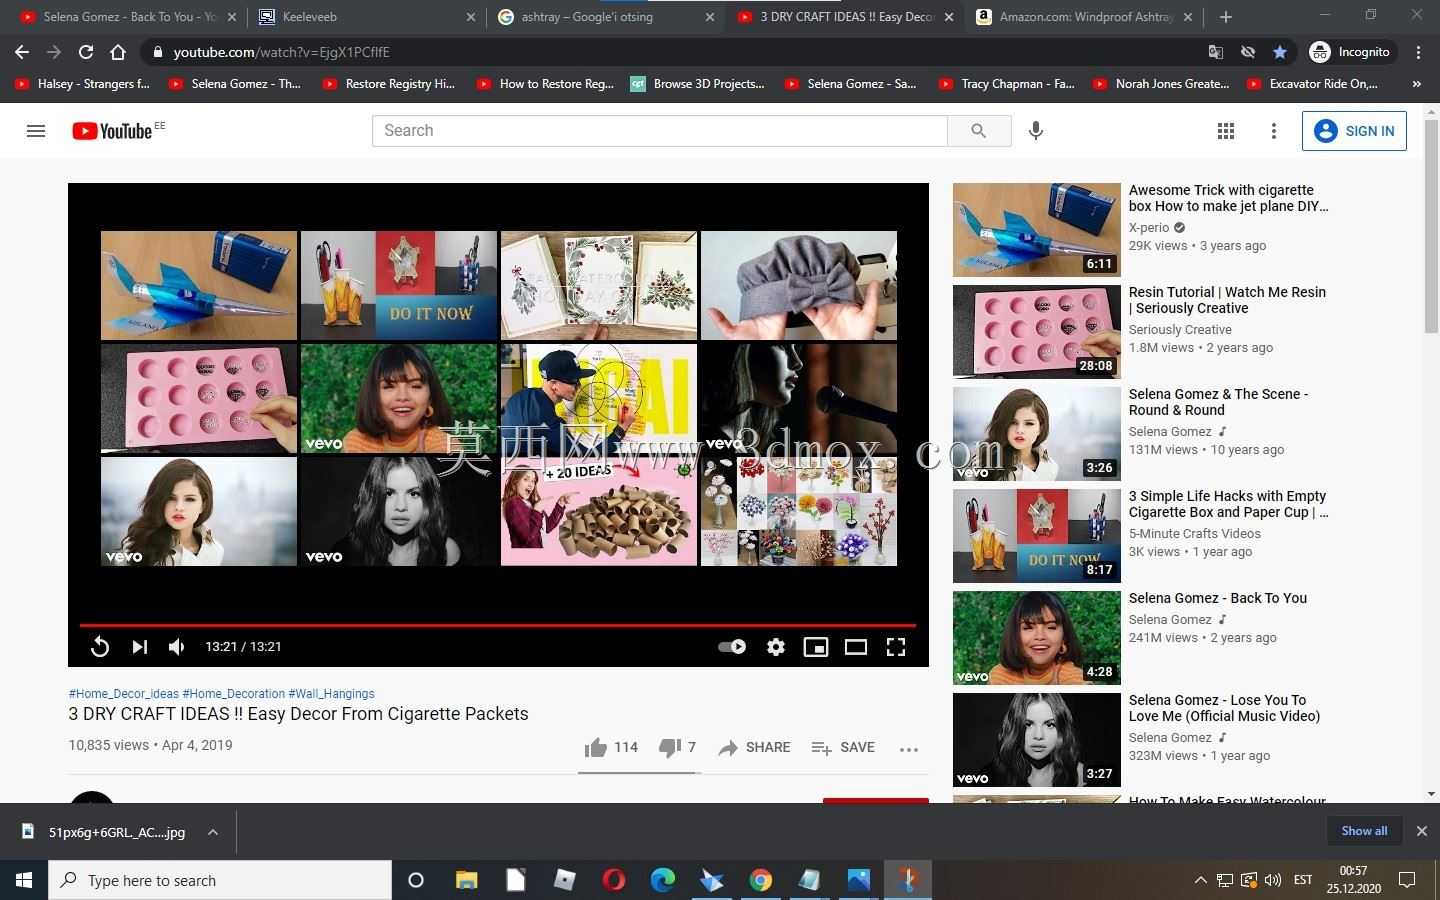Viewport: 1440px width, 900px height.
Task: Click the Windows taskbar search box
Action: 220,880
